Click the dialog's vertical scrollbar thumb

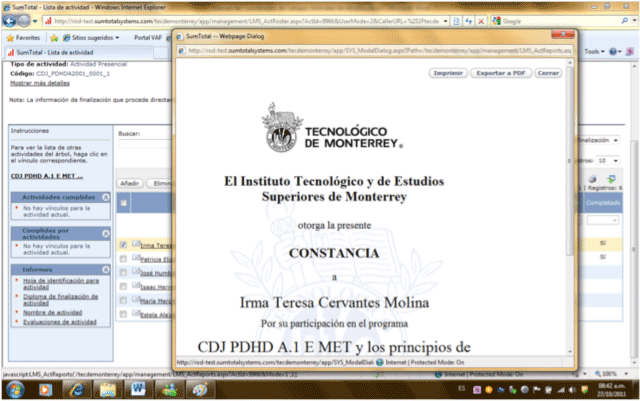pyautogui.click(x=569, y=161)
